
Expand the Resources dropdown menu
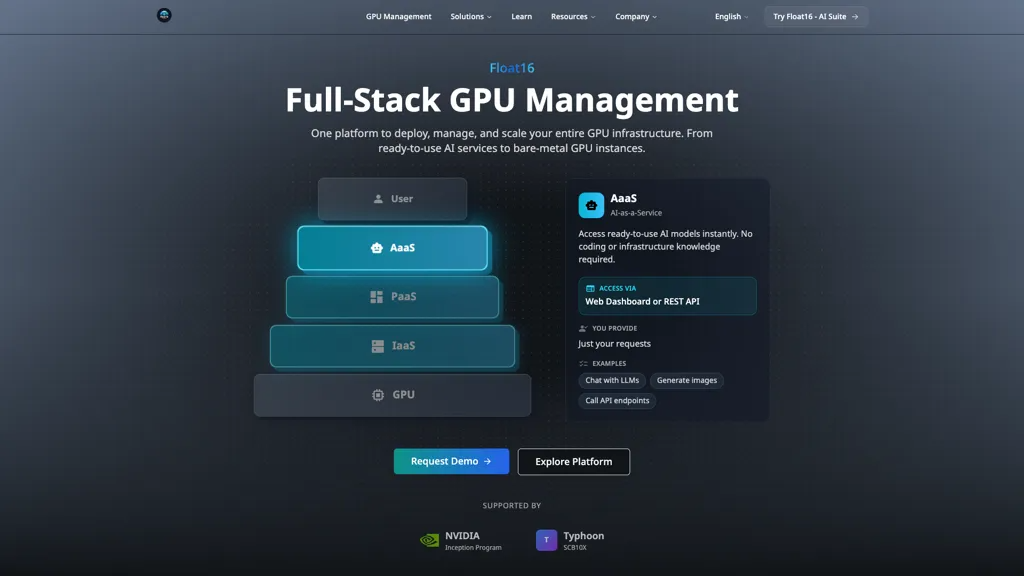click(573, 16)
